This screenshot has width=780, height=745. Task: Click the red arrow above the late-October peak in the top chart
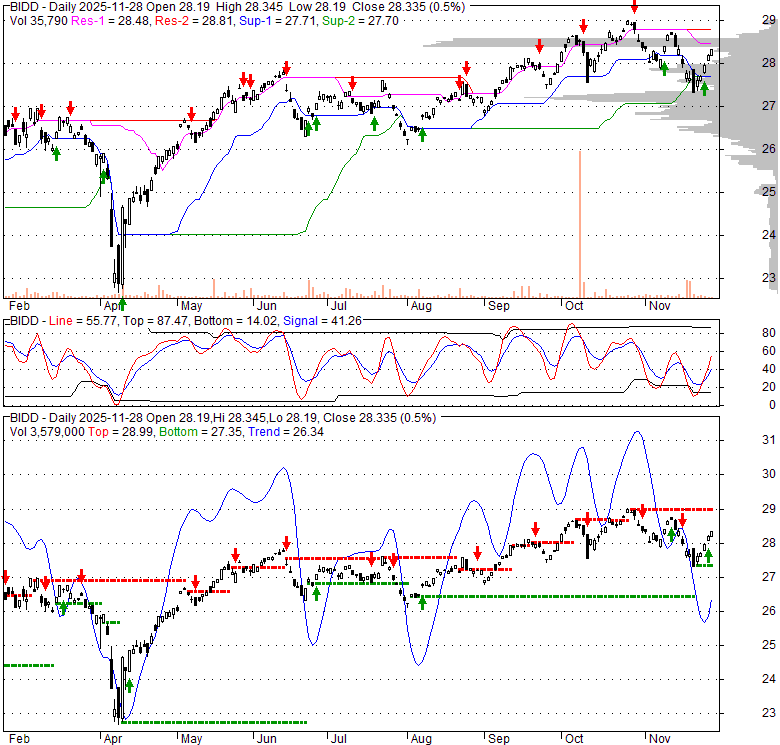click(633, 8)
